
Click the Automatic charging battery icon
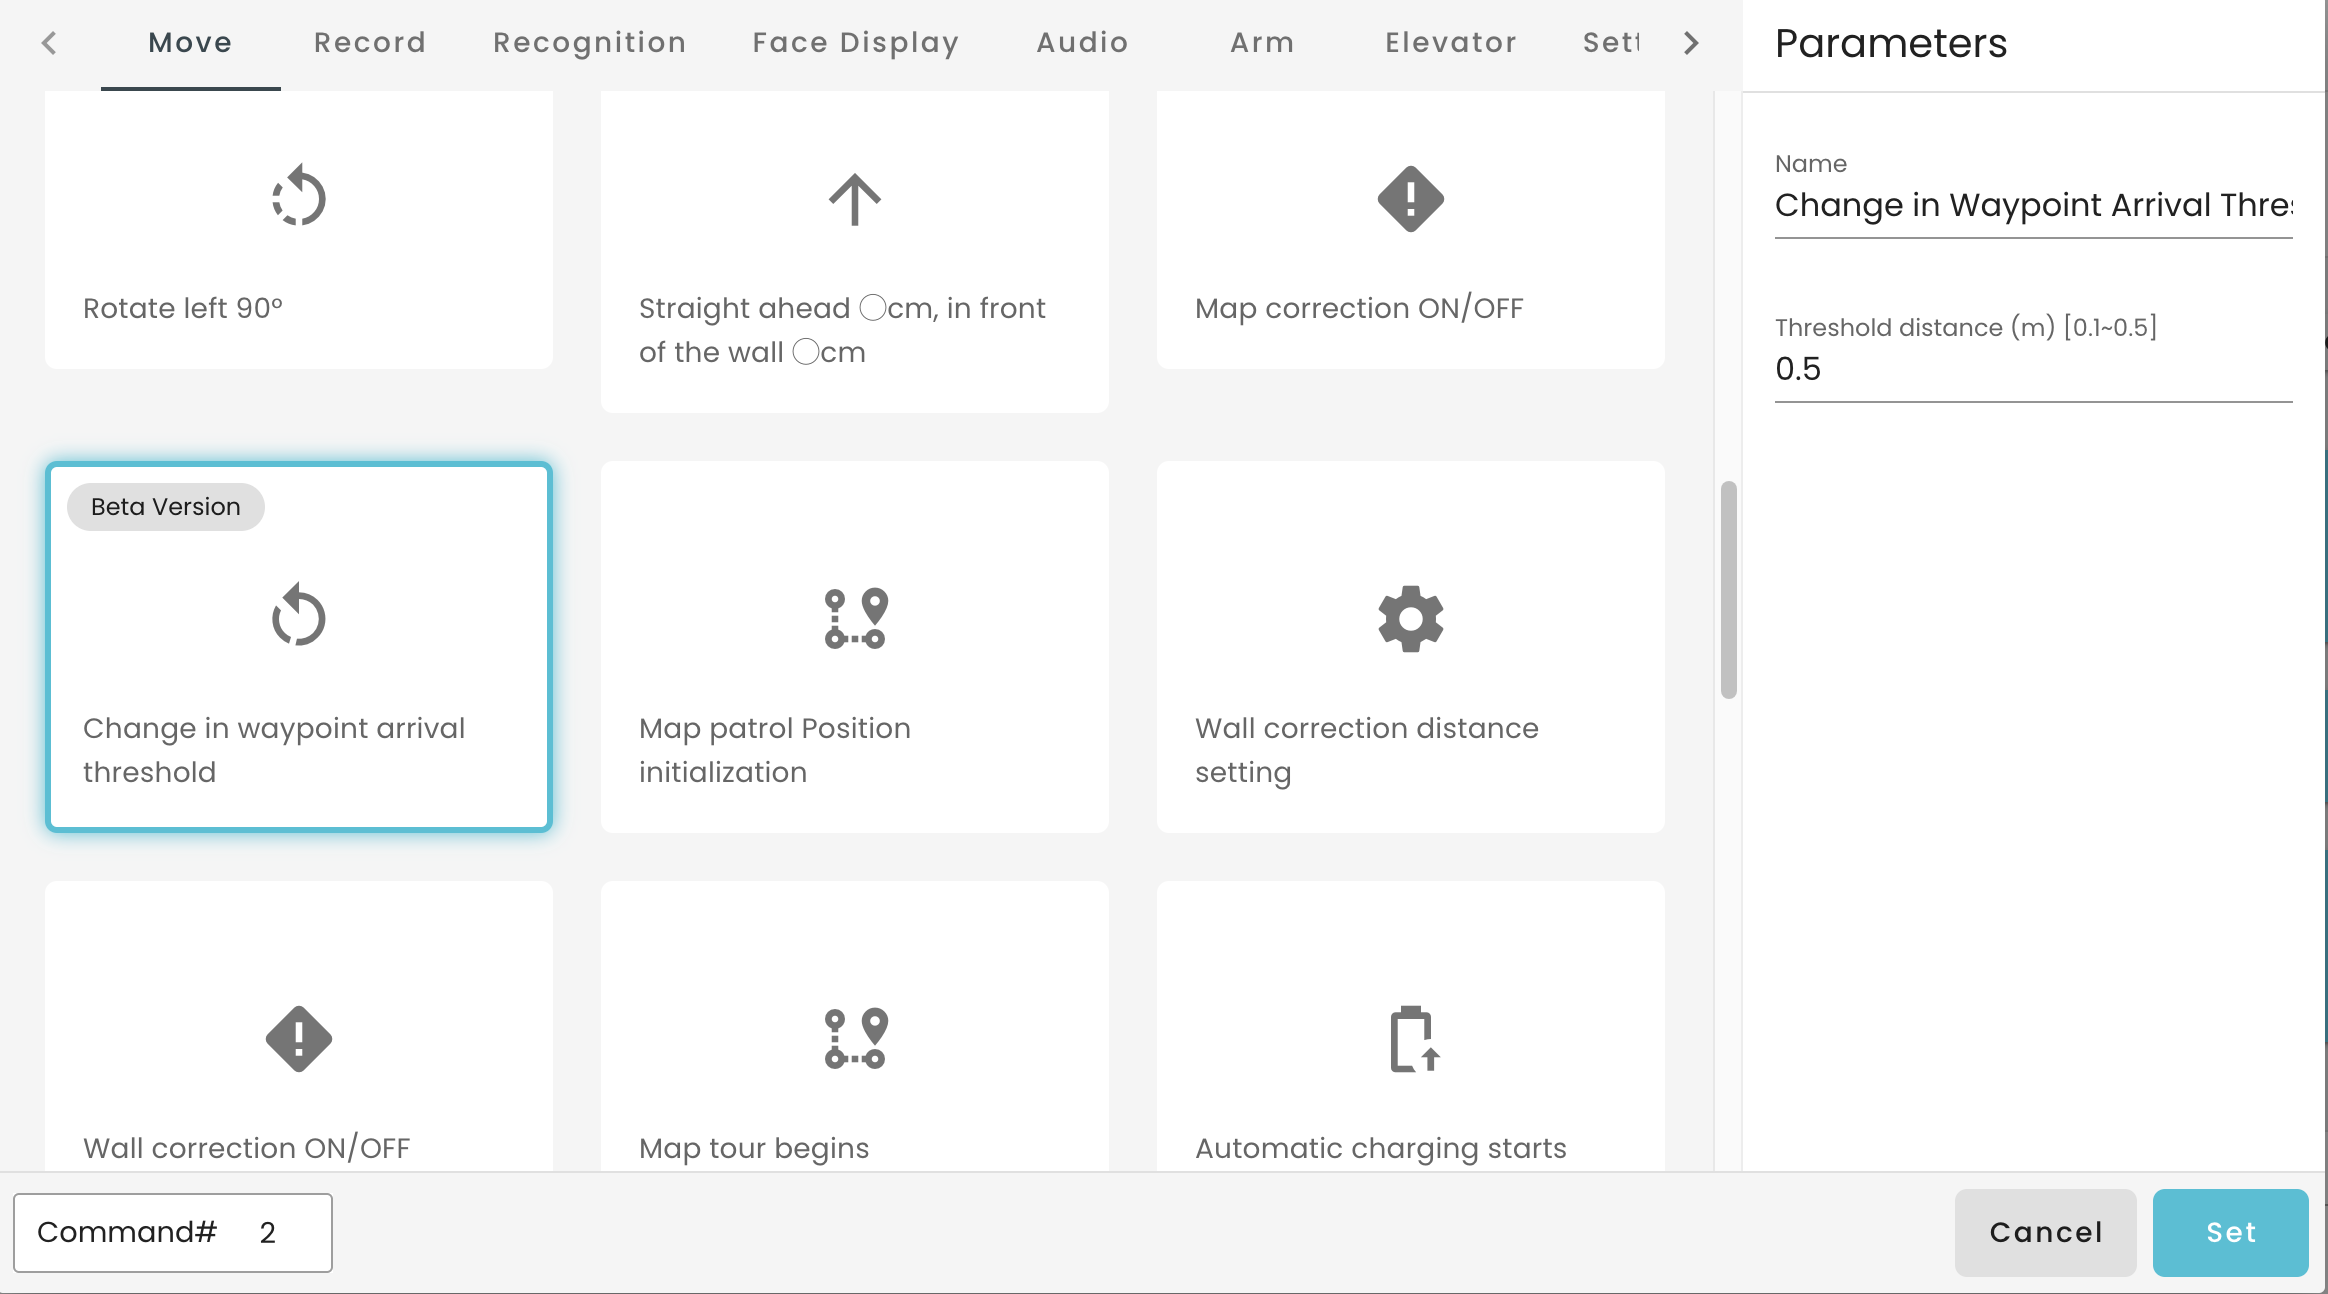pyautogui.click(x=1413, y=1039)
